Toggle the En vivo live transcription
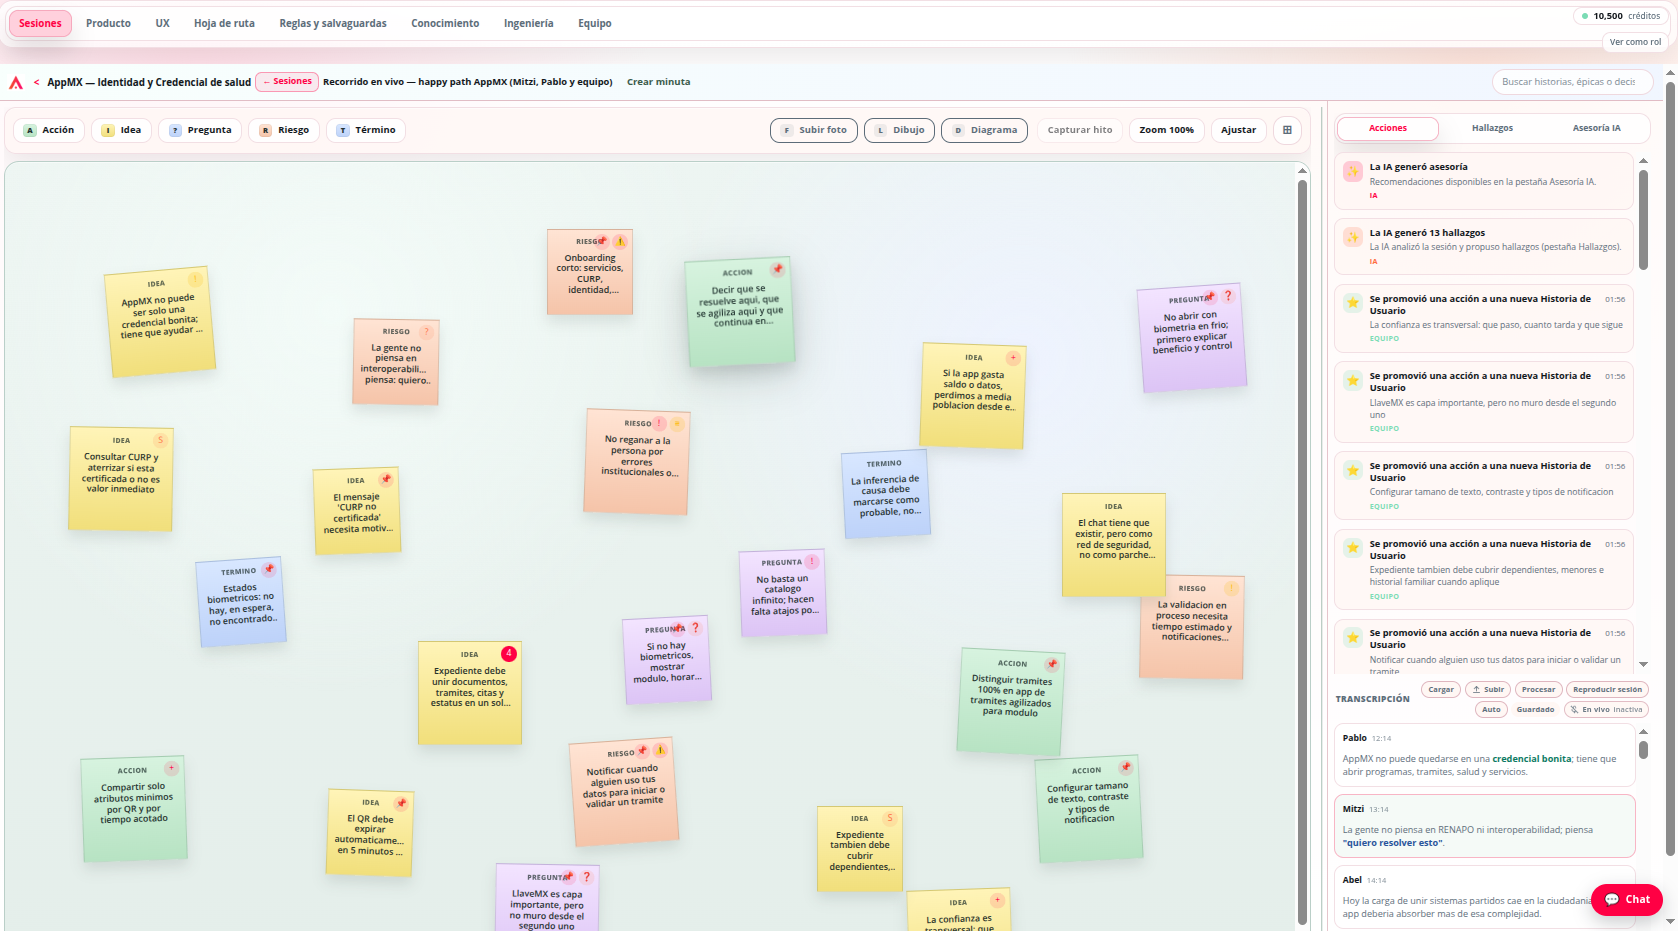Viewport: 1678px width, 931px height. (x=1606, y=710)
